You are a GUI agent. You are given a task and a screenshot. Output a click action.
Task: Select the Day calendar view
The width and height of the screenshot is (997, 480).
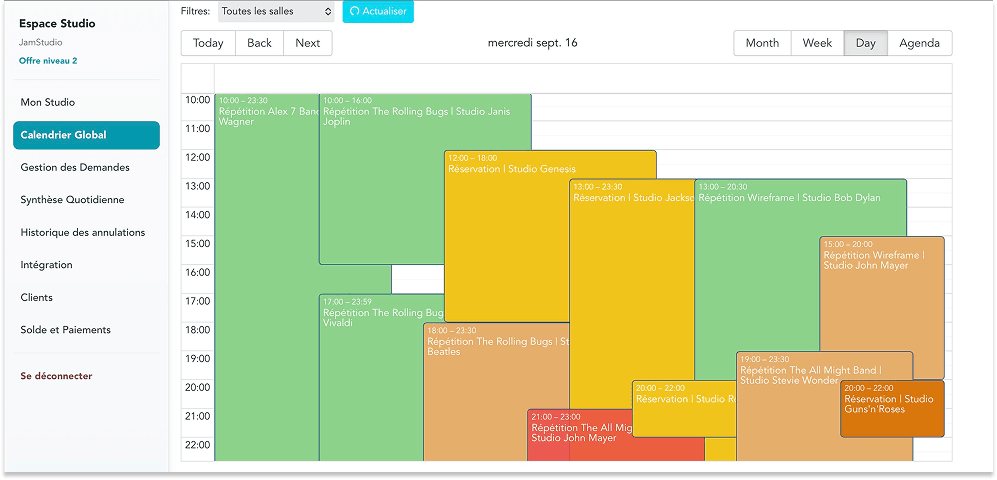click(x=865, y=43)
